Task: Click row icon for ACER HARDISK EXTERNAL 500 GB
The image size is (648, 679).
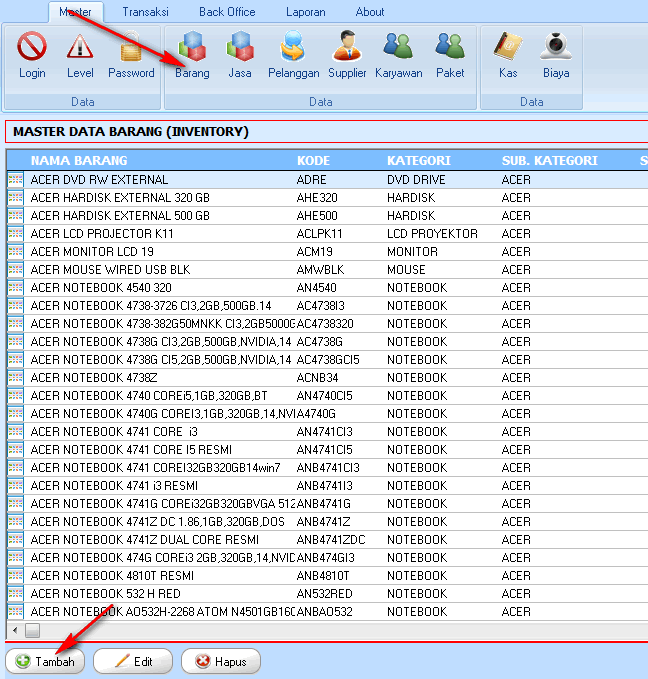Action: coord(16,215)
